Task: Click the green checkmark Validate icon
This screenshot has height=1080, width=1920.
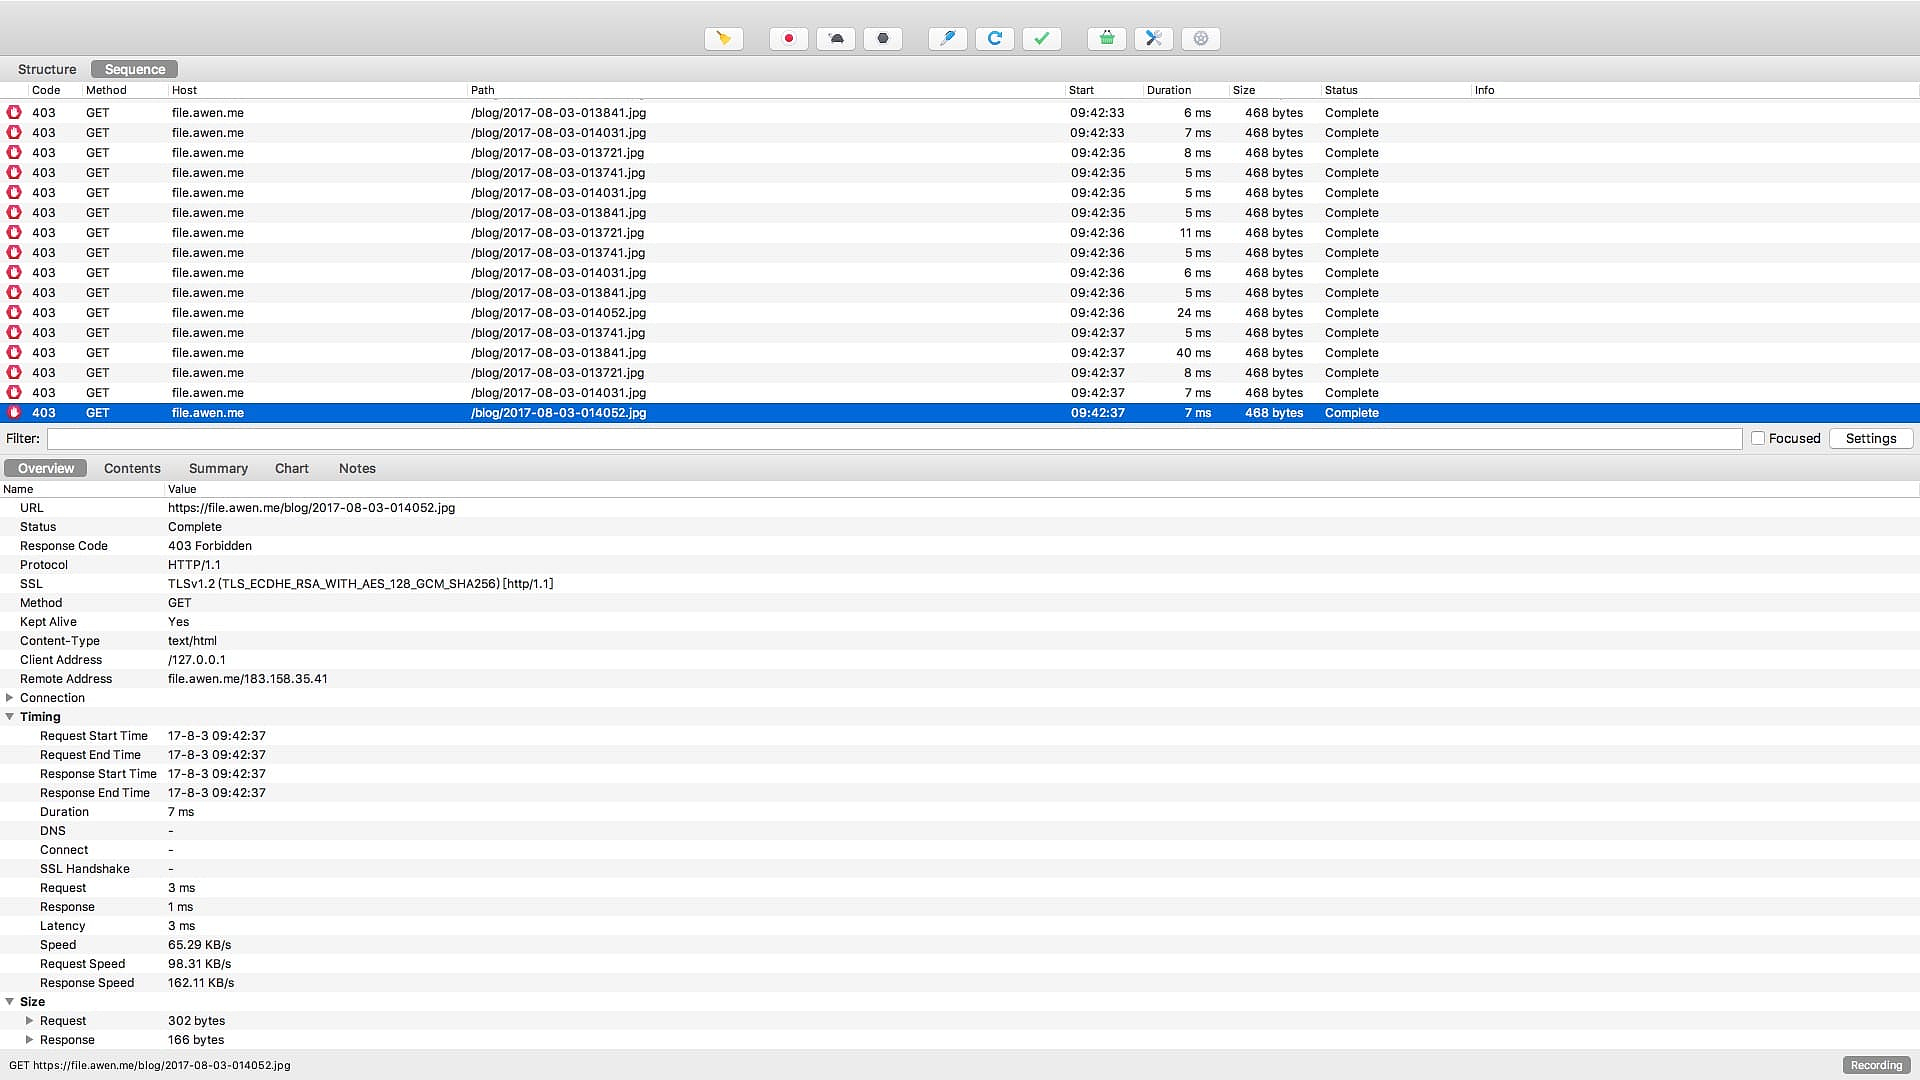Action: coord(1041,38)
